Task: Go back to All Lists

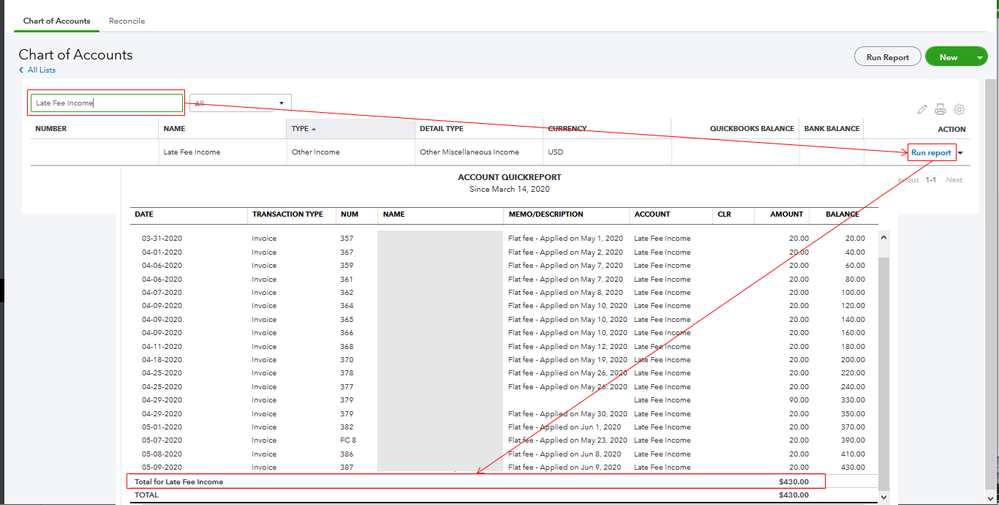Action: [x=41, y=70]
